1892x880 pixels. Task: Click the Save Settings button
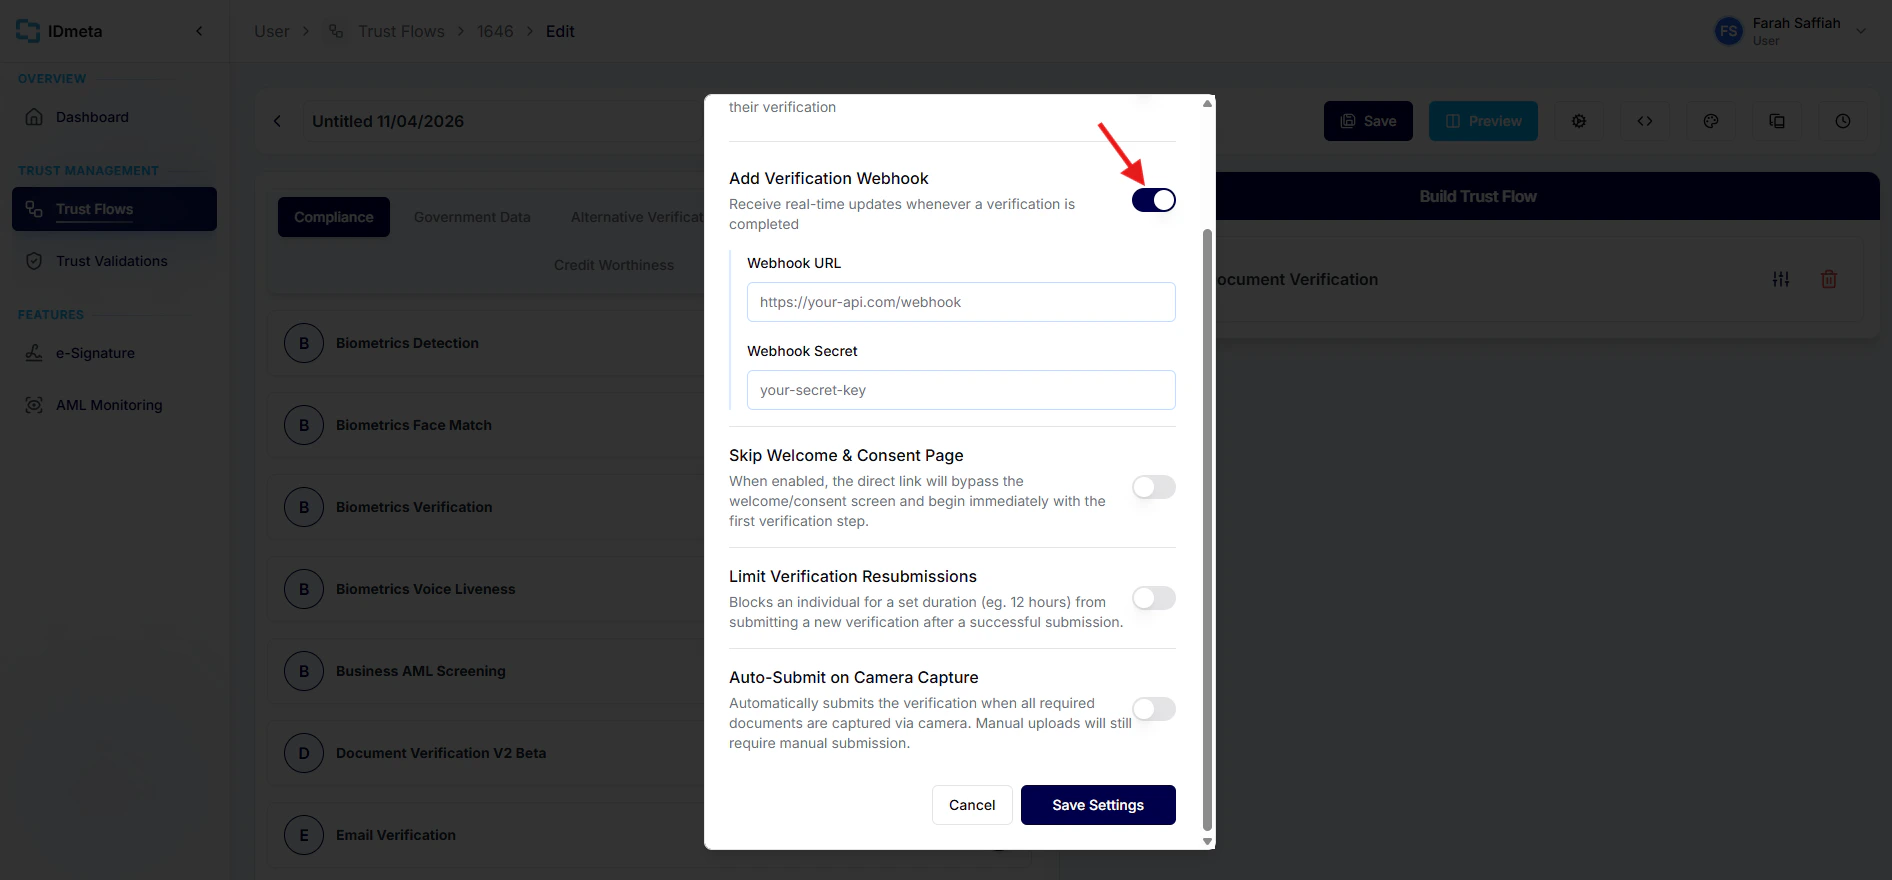(x=1098, y=805)
